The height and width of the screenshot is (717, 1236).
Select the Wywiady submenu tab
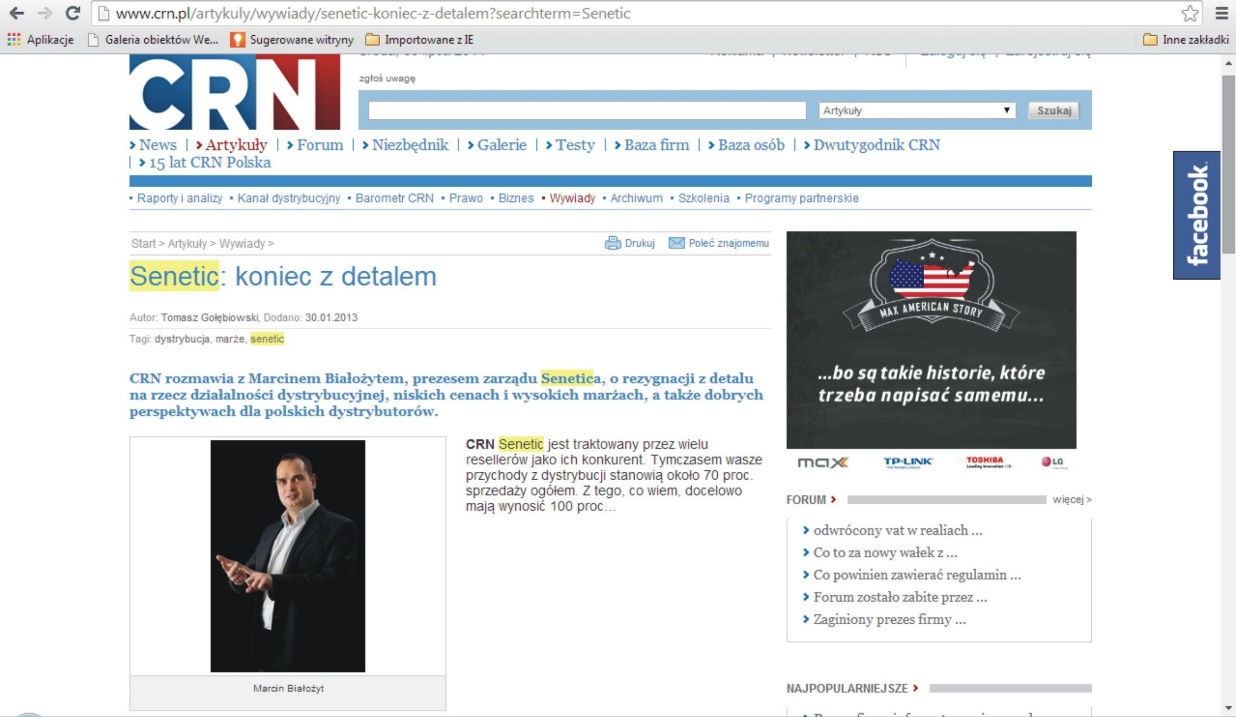click(x=572, y=198)
